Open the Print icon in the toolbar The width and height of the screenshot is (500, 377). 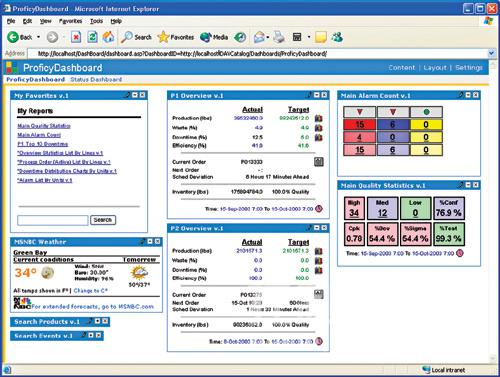point(279,37)
